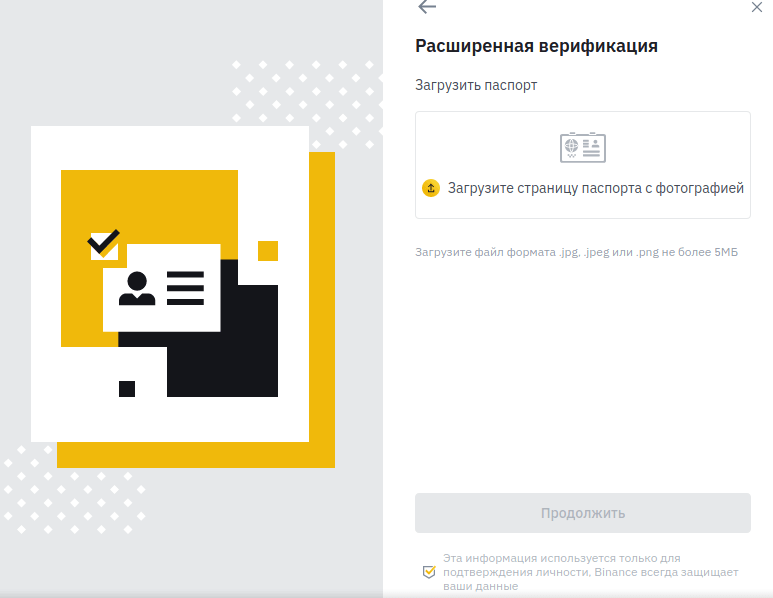Click the person avatar on the ID card
The height and width of the screenshot is (598, 773).
[x=137, y=288]
